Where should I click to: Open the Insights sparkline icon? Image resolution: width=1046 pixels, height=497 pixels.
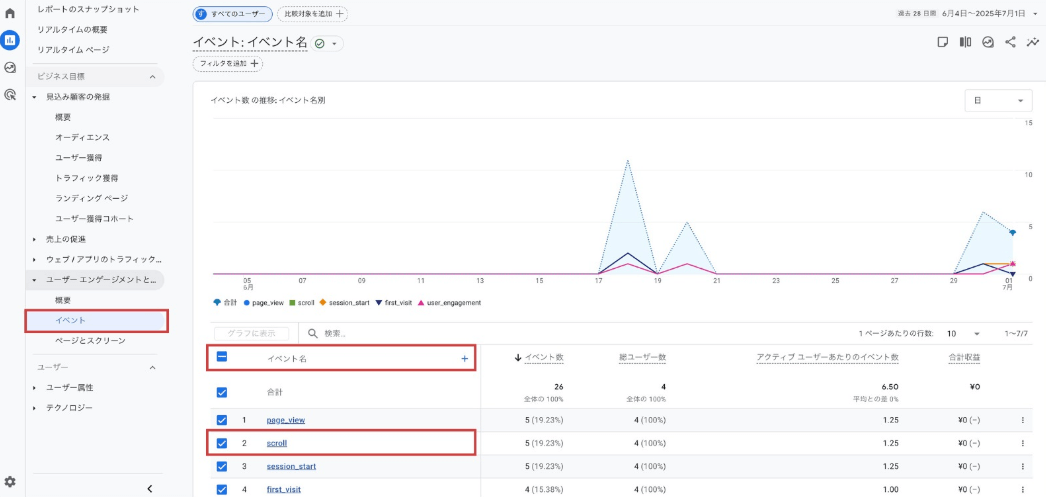point(1032,42)
